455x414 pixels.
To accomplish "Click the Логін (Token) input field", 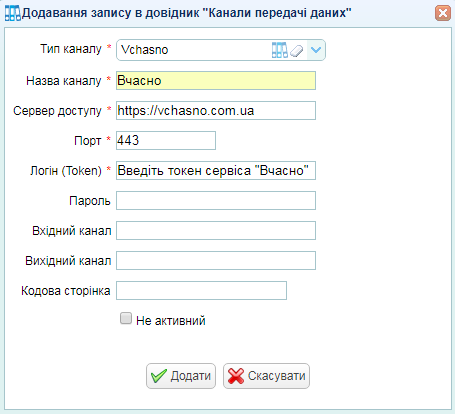I will pos(216,170).
